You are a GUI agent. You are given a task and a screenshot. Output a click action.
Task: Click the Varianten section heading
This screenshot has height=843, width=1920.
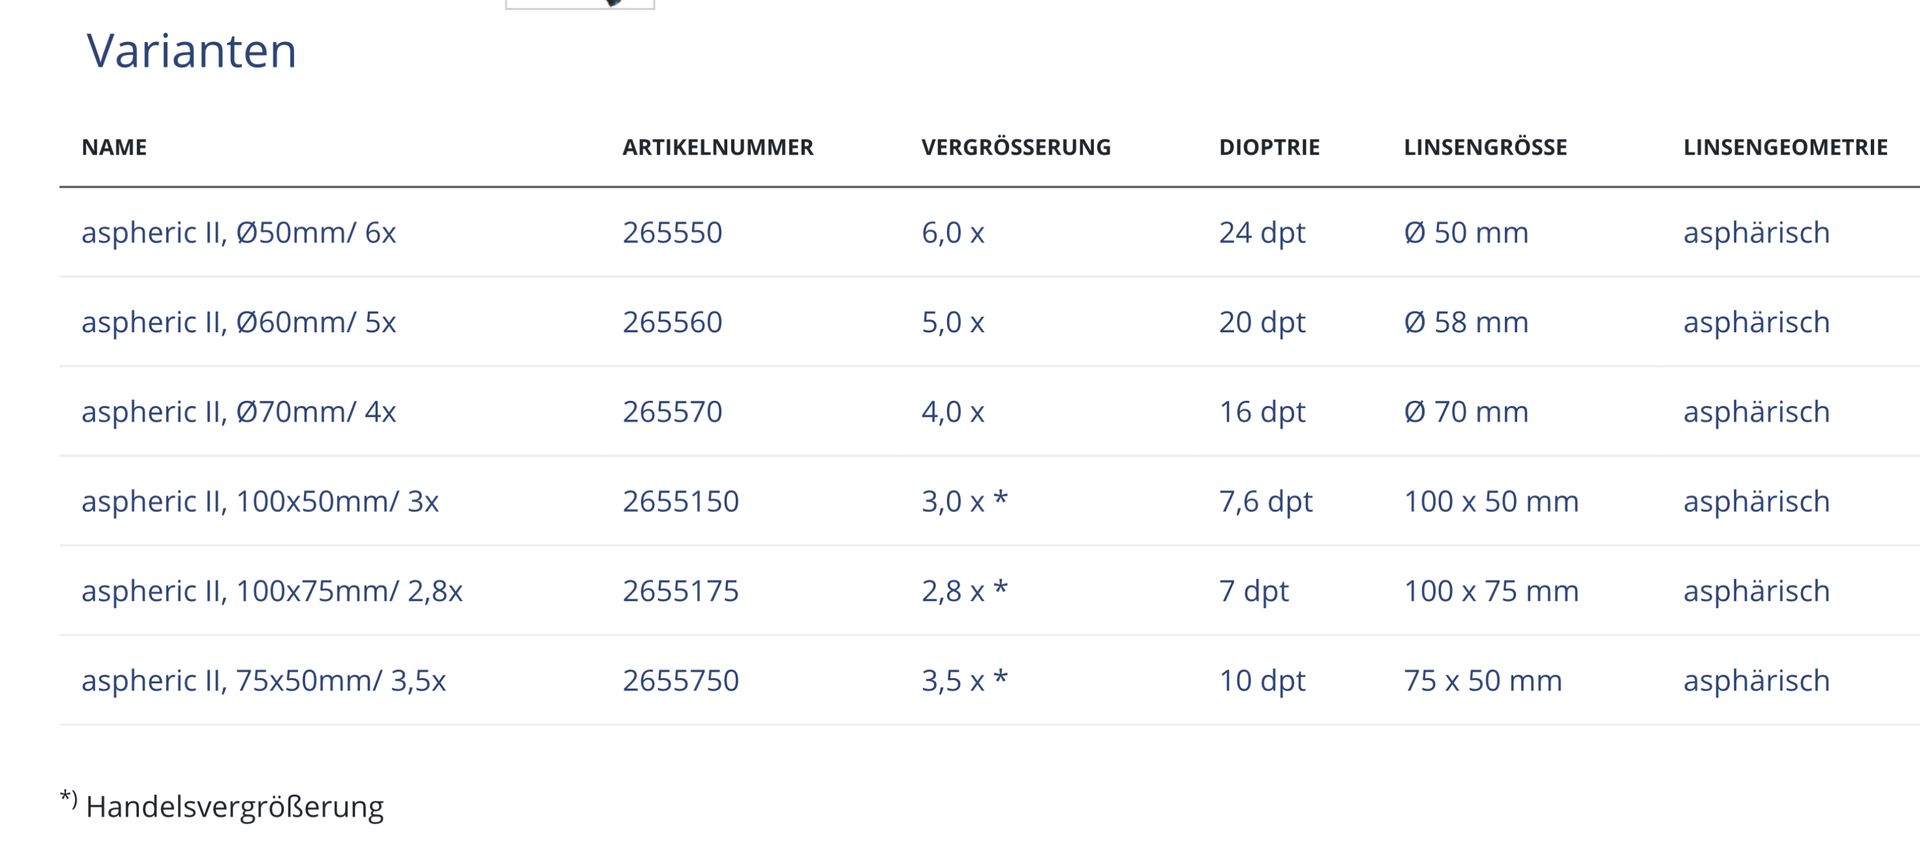191,51
